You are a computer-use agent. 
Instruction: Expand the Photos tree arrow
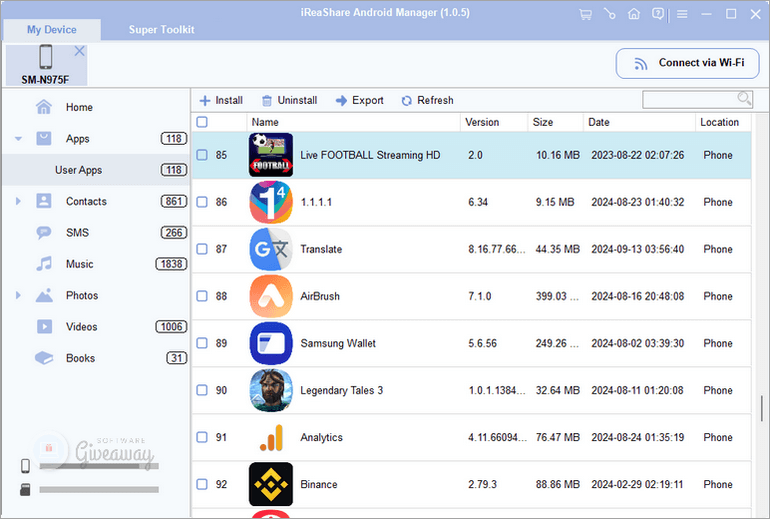click(x=18, y=295)
